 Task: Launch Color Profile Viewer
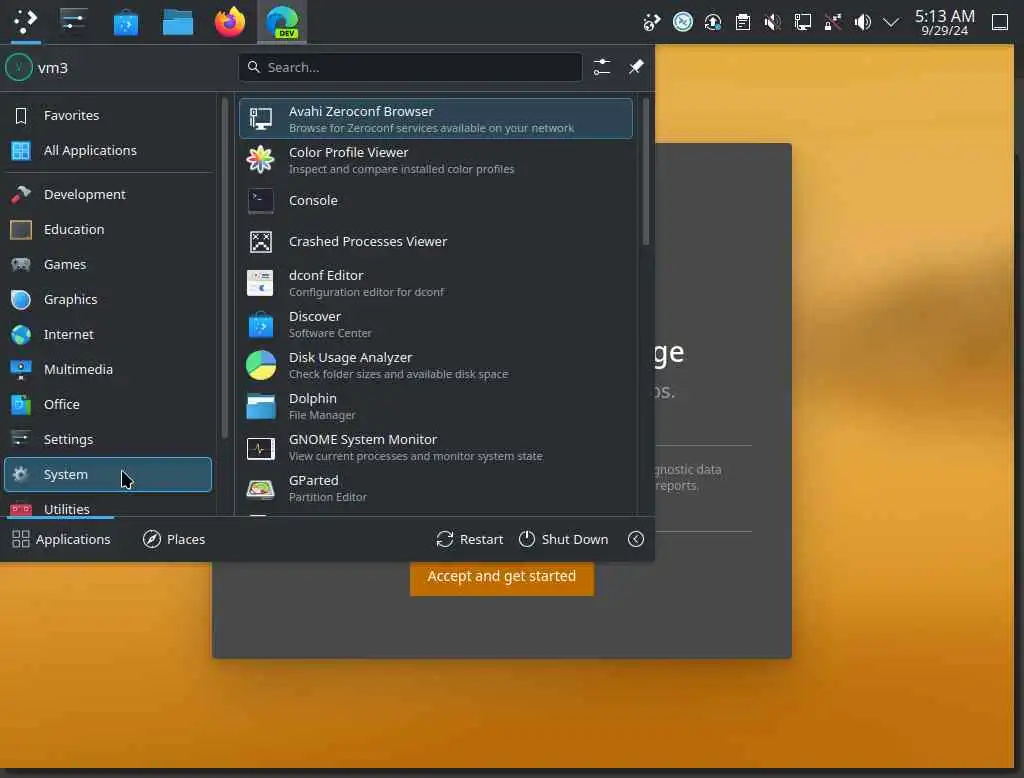[436, 160]
